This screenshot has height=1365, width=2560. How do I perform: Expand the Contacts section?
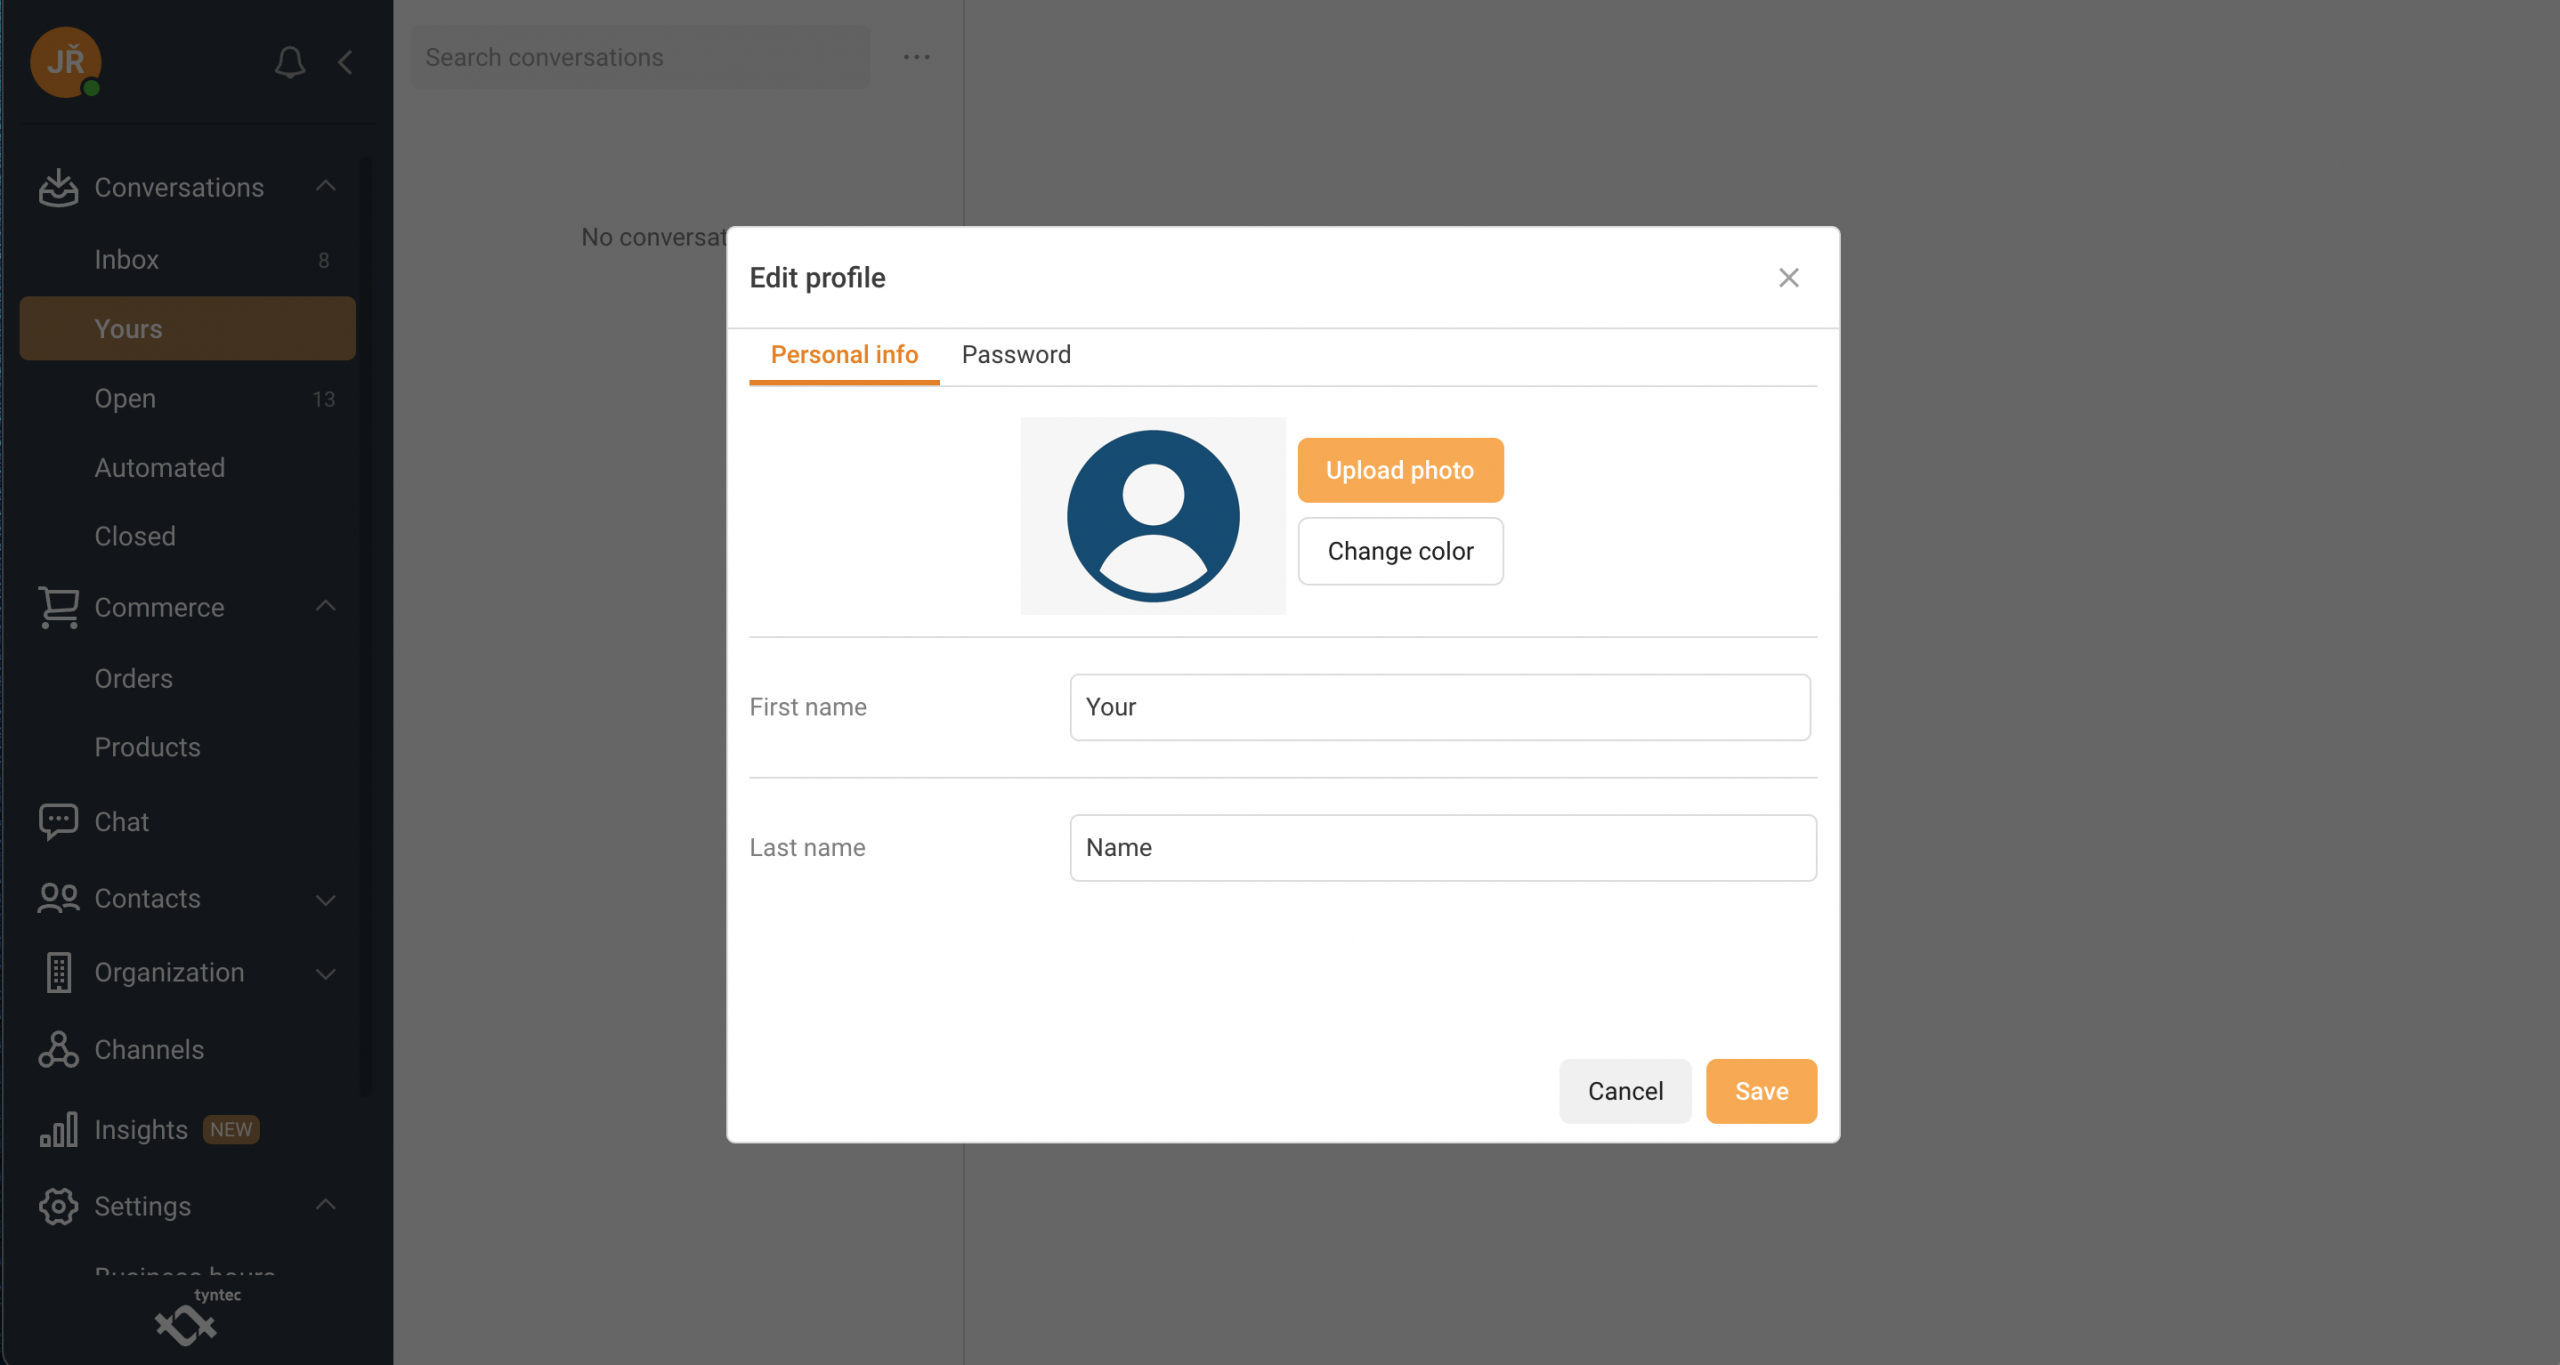click(326, 899)
